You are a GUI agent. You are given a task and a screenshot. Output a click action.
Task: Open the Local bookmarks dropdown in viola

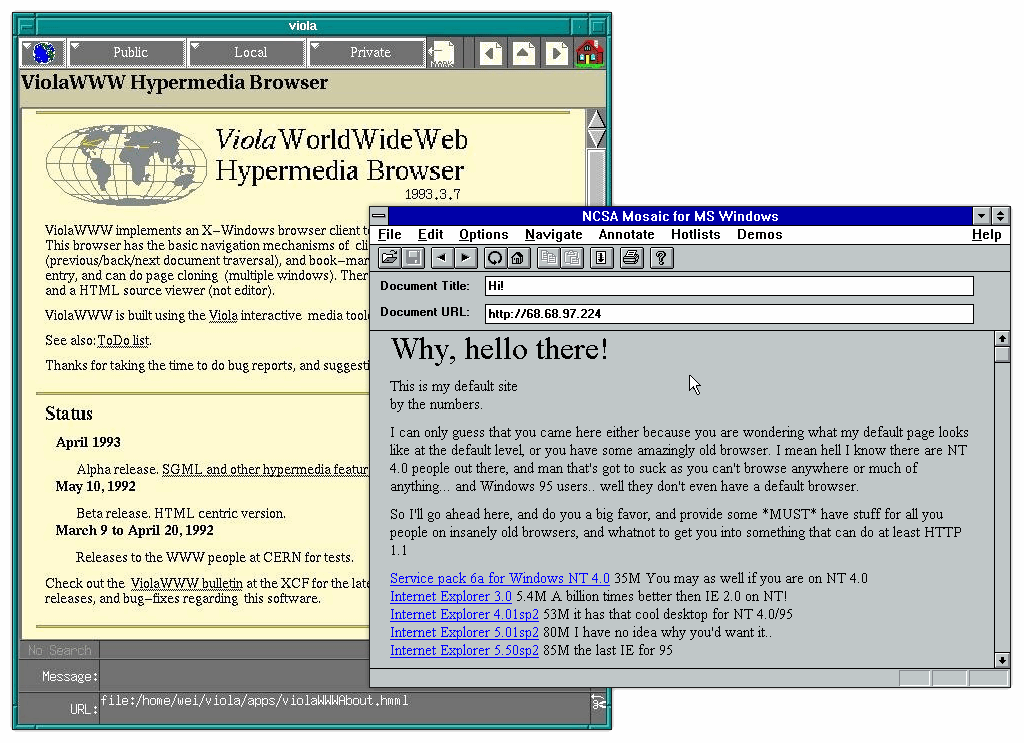click(x=247, y=52)
